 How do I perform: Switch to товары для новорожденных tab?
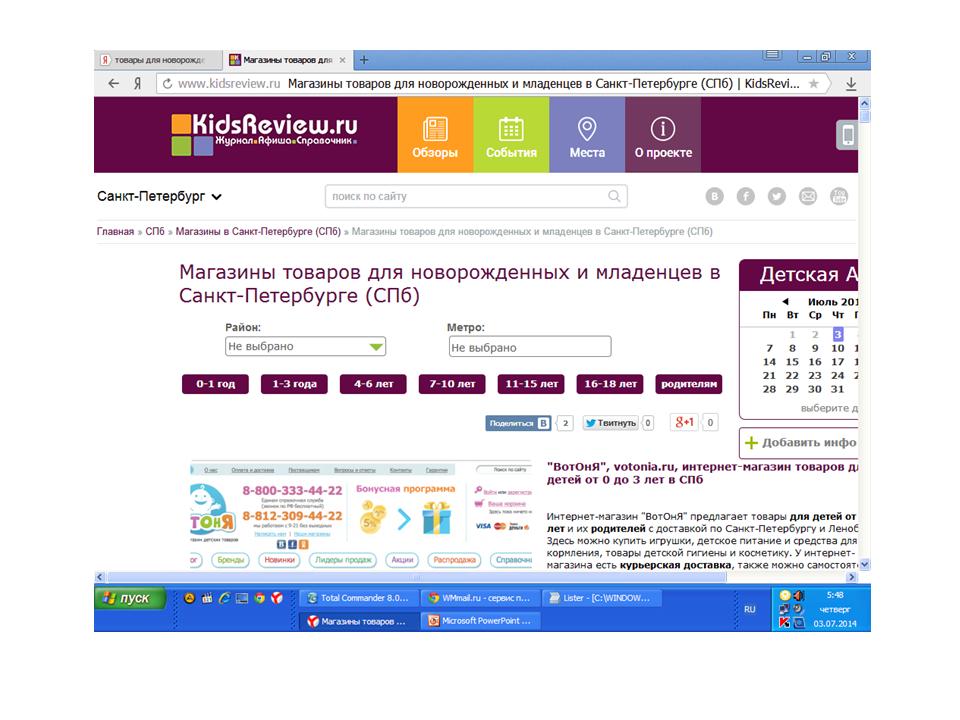158,60
